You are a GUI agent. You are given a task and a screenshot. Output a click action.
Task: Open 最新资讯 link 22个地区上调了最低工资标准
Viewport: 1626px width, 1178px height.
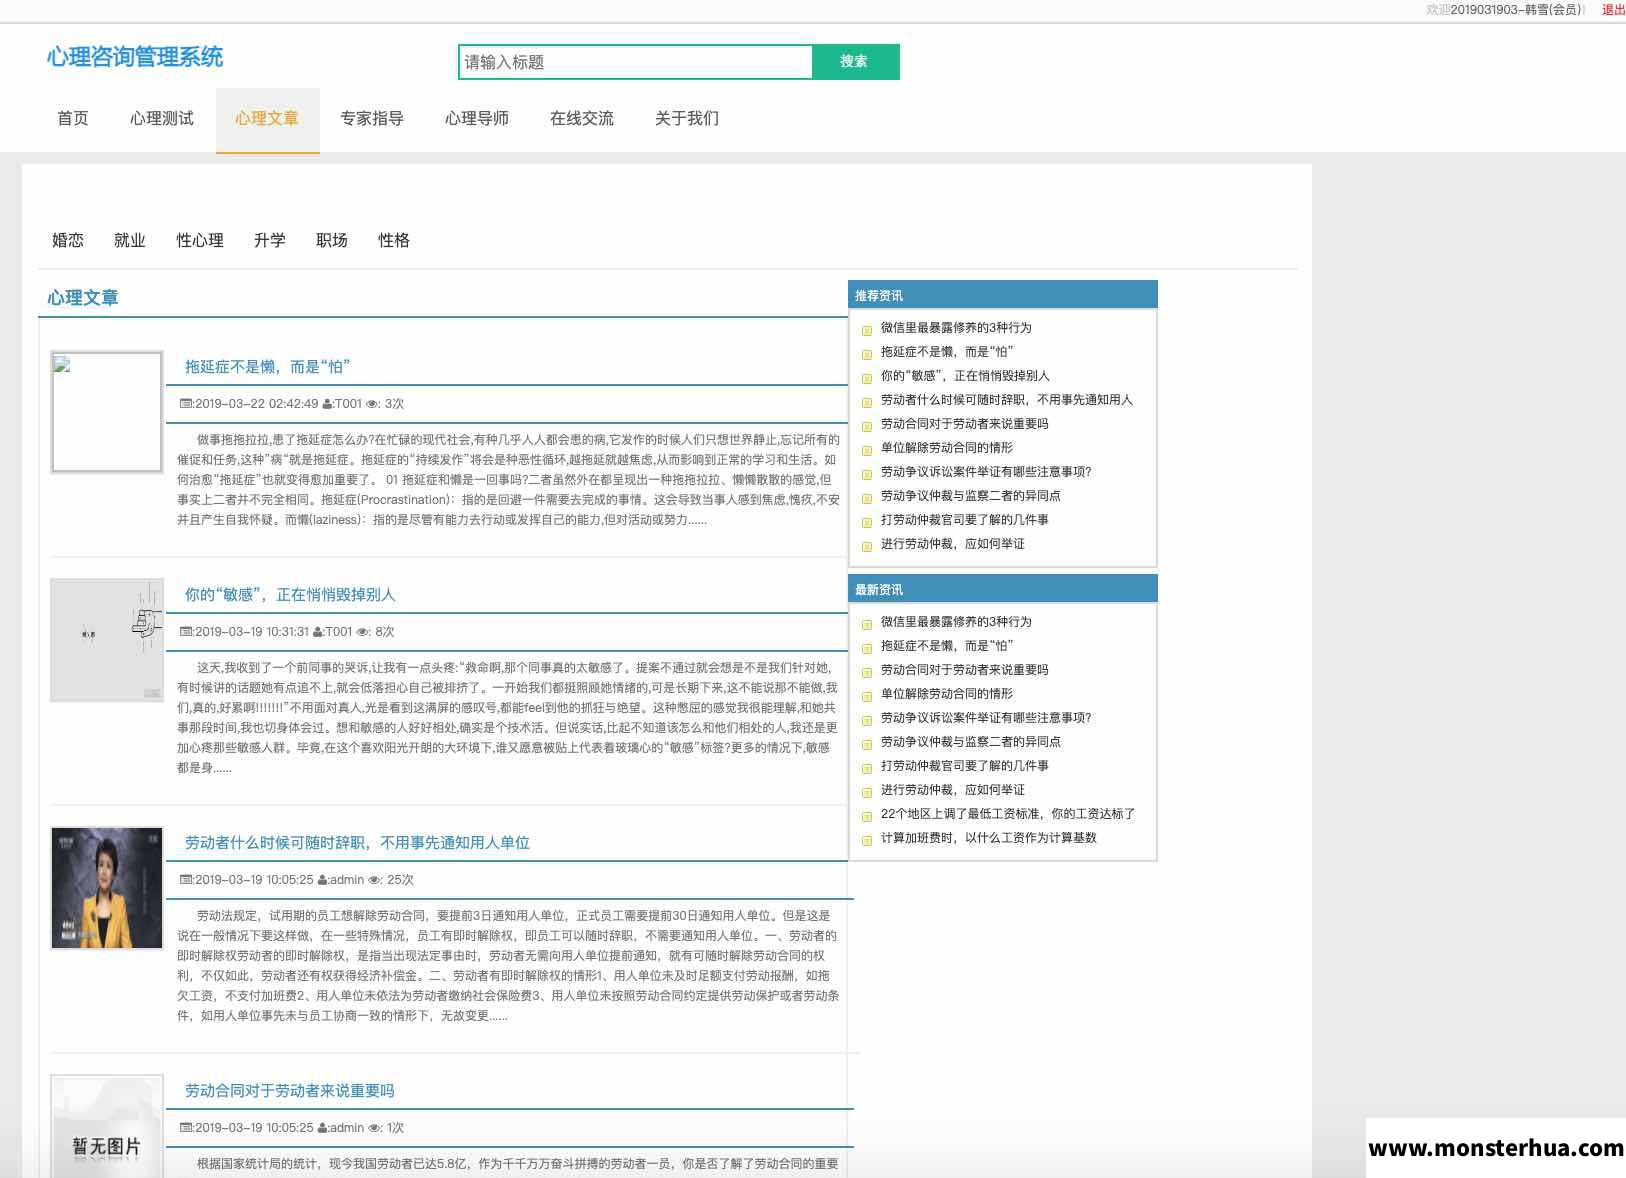coord(1008,814)
